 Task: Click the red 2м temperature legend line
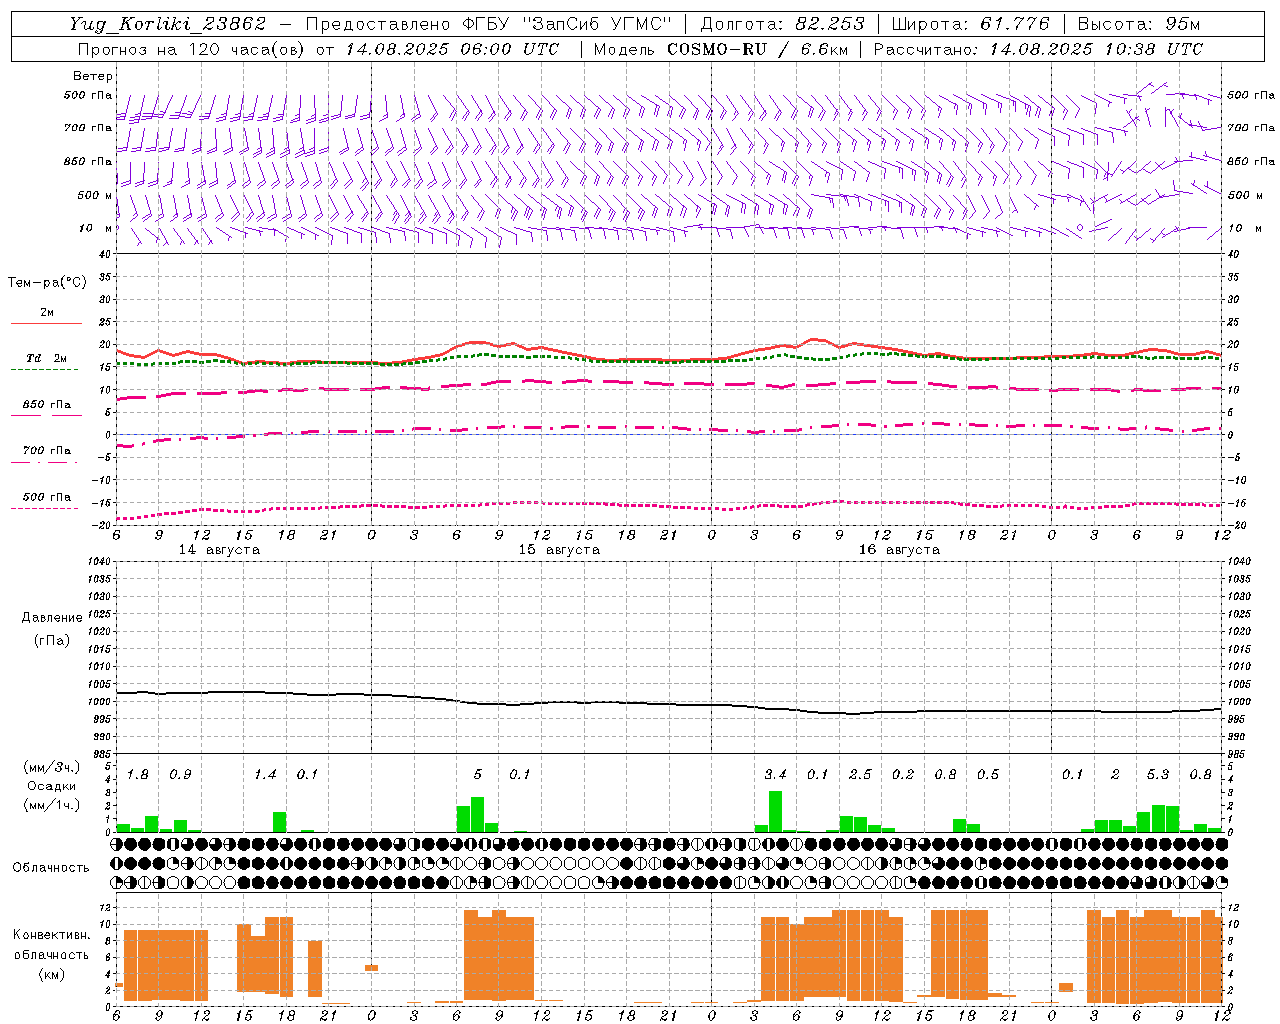[x=46, y=323]
